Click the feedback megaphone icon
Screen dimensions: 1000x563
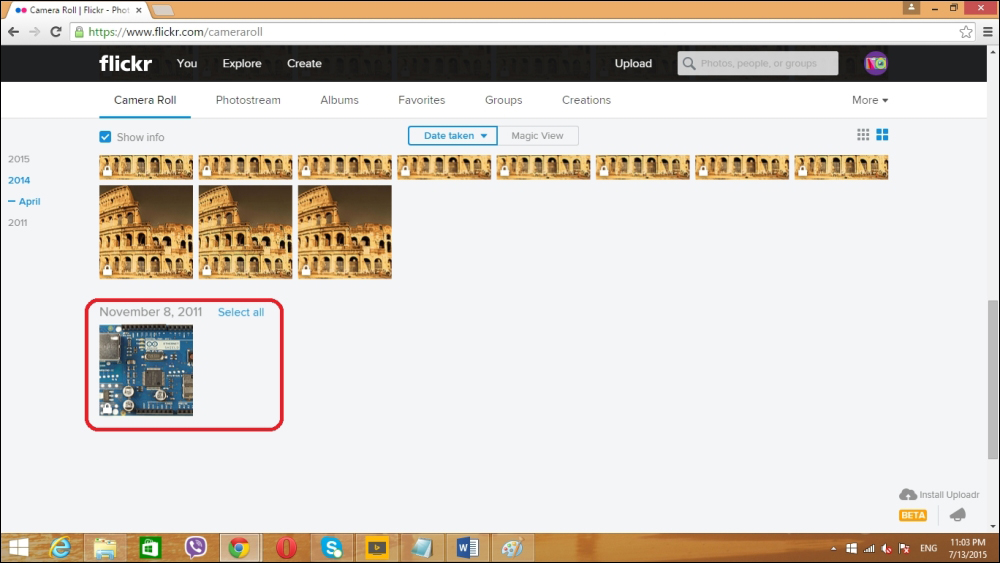click(958, 514)
